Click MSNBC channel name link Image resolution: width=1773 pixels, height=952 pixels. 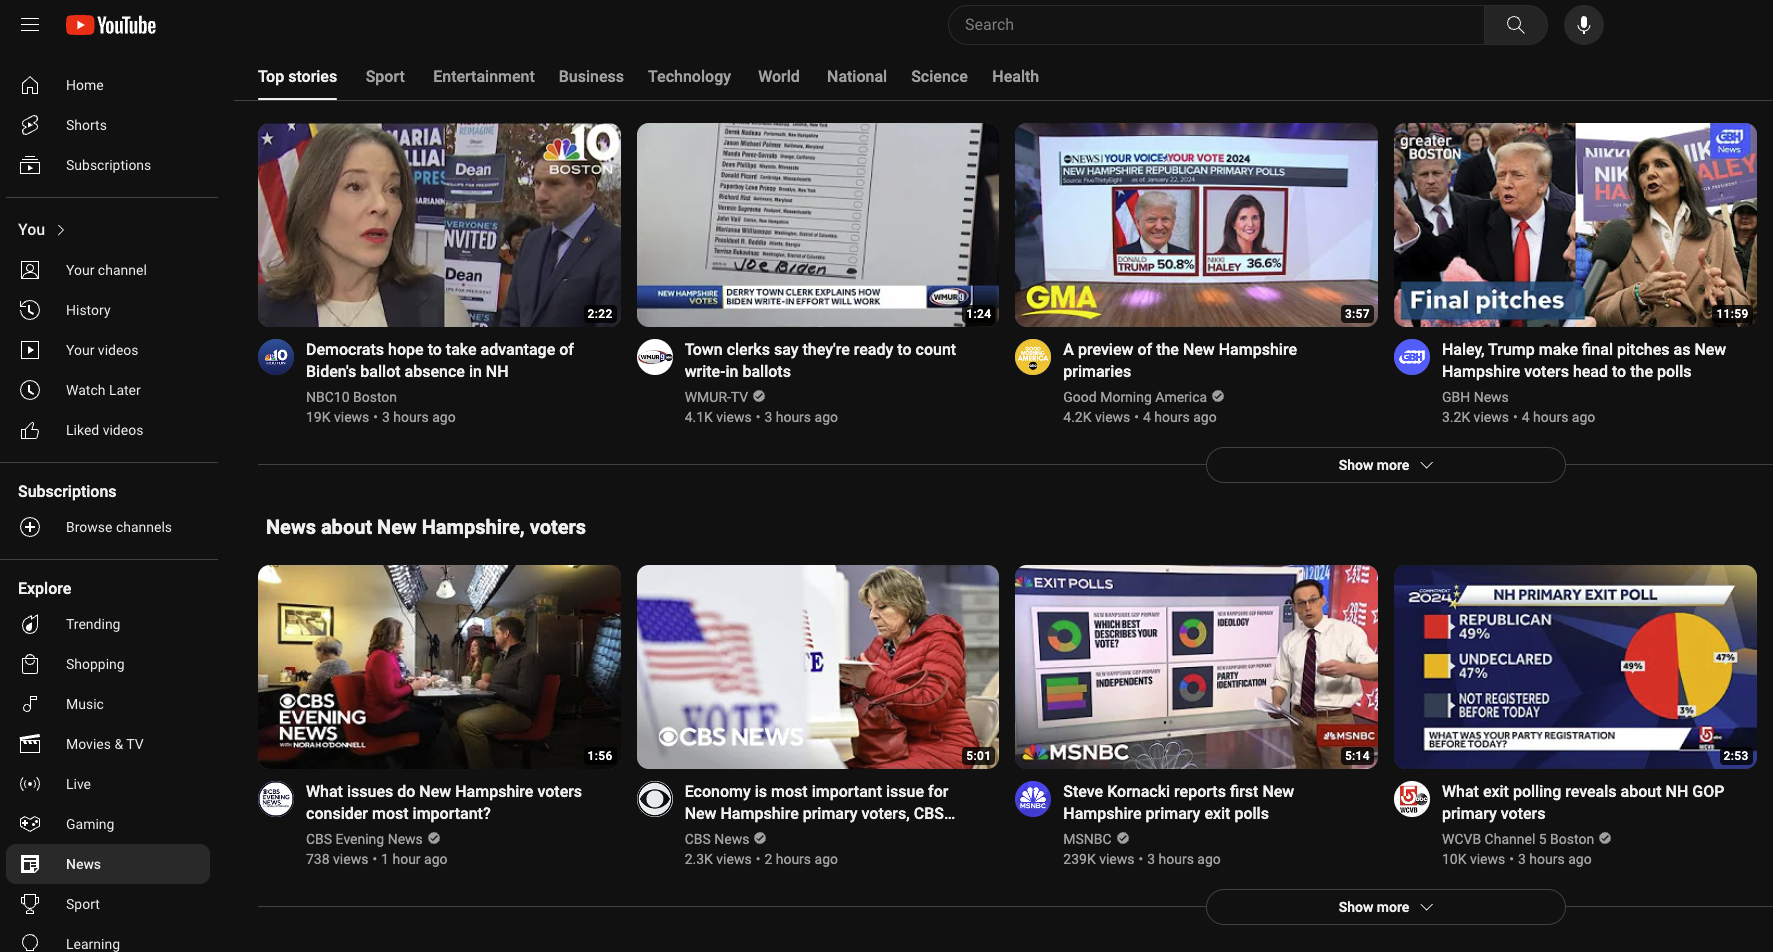1087,839
